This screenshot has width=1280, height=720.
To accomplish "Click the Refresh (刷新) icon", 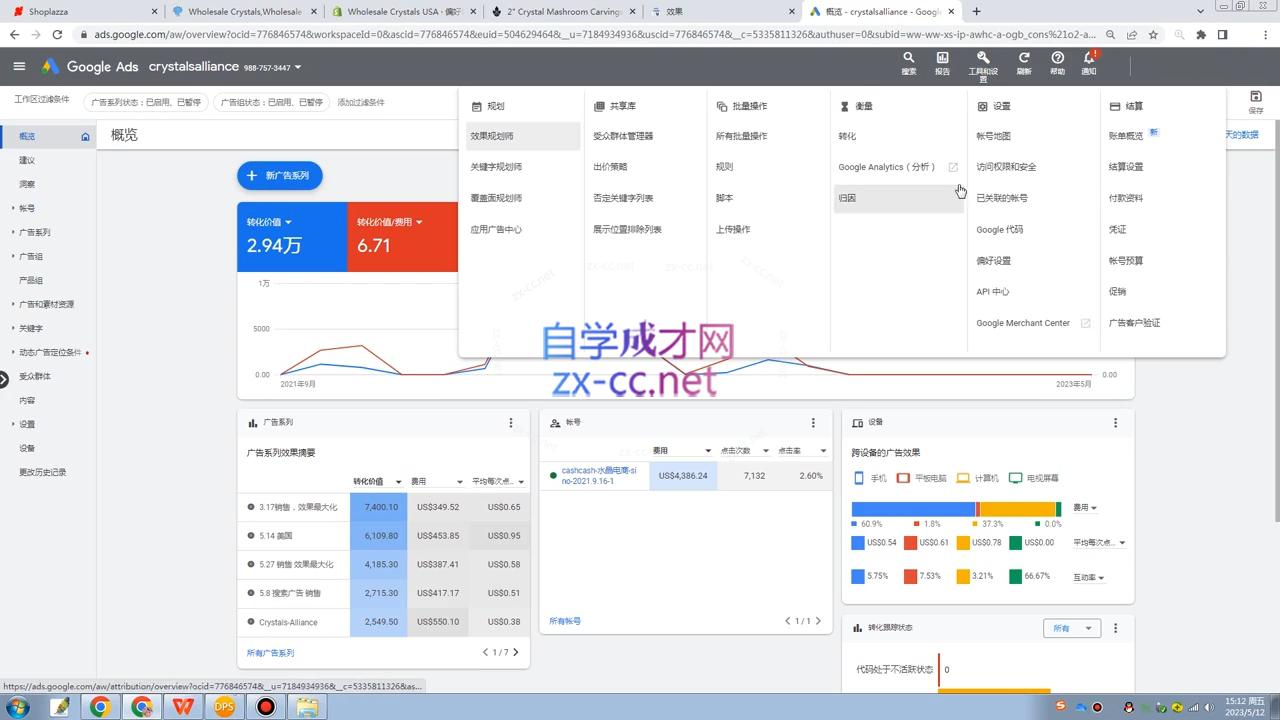I will coord(1024,63).
